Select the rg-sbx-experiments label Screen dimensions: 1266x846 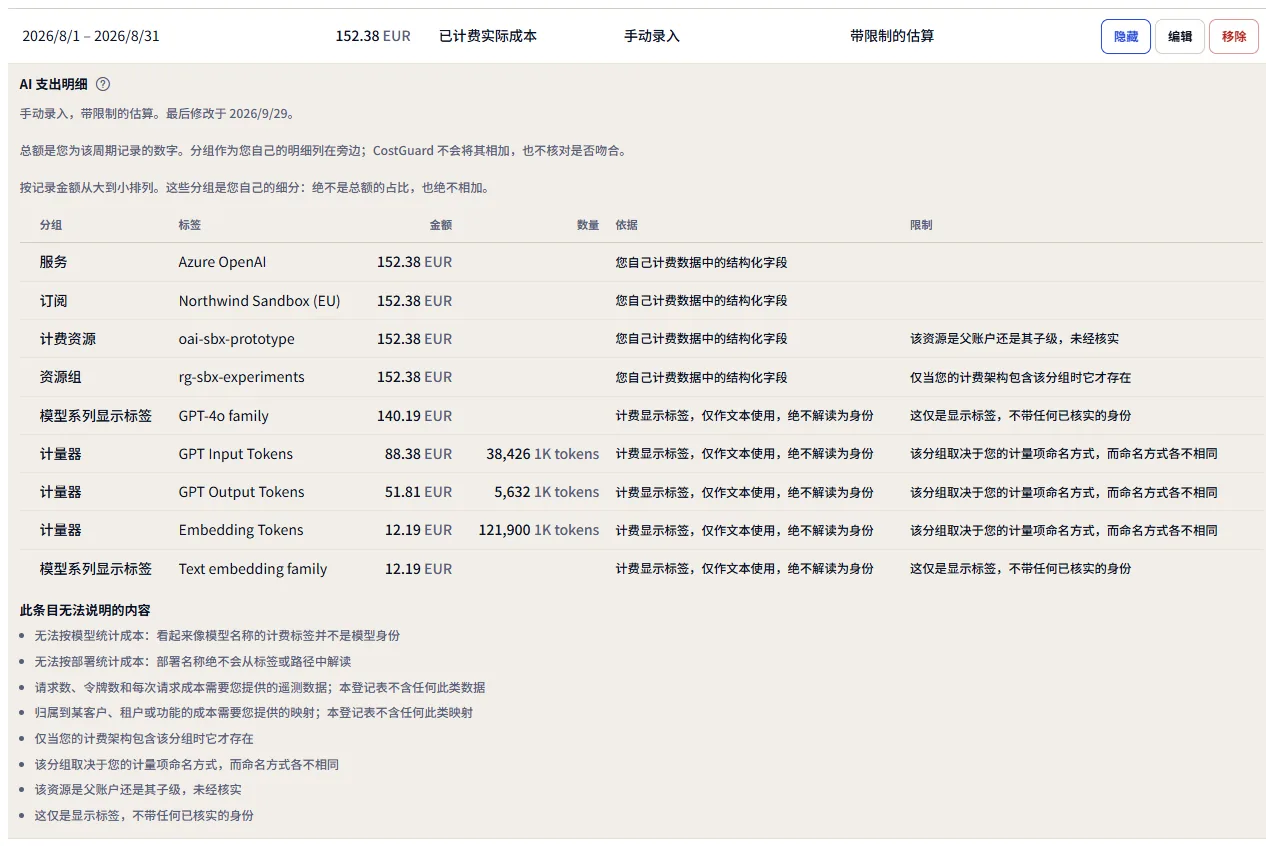click(242, 377)
